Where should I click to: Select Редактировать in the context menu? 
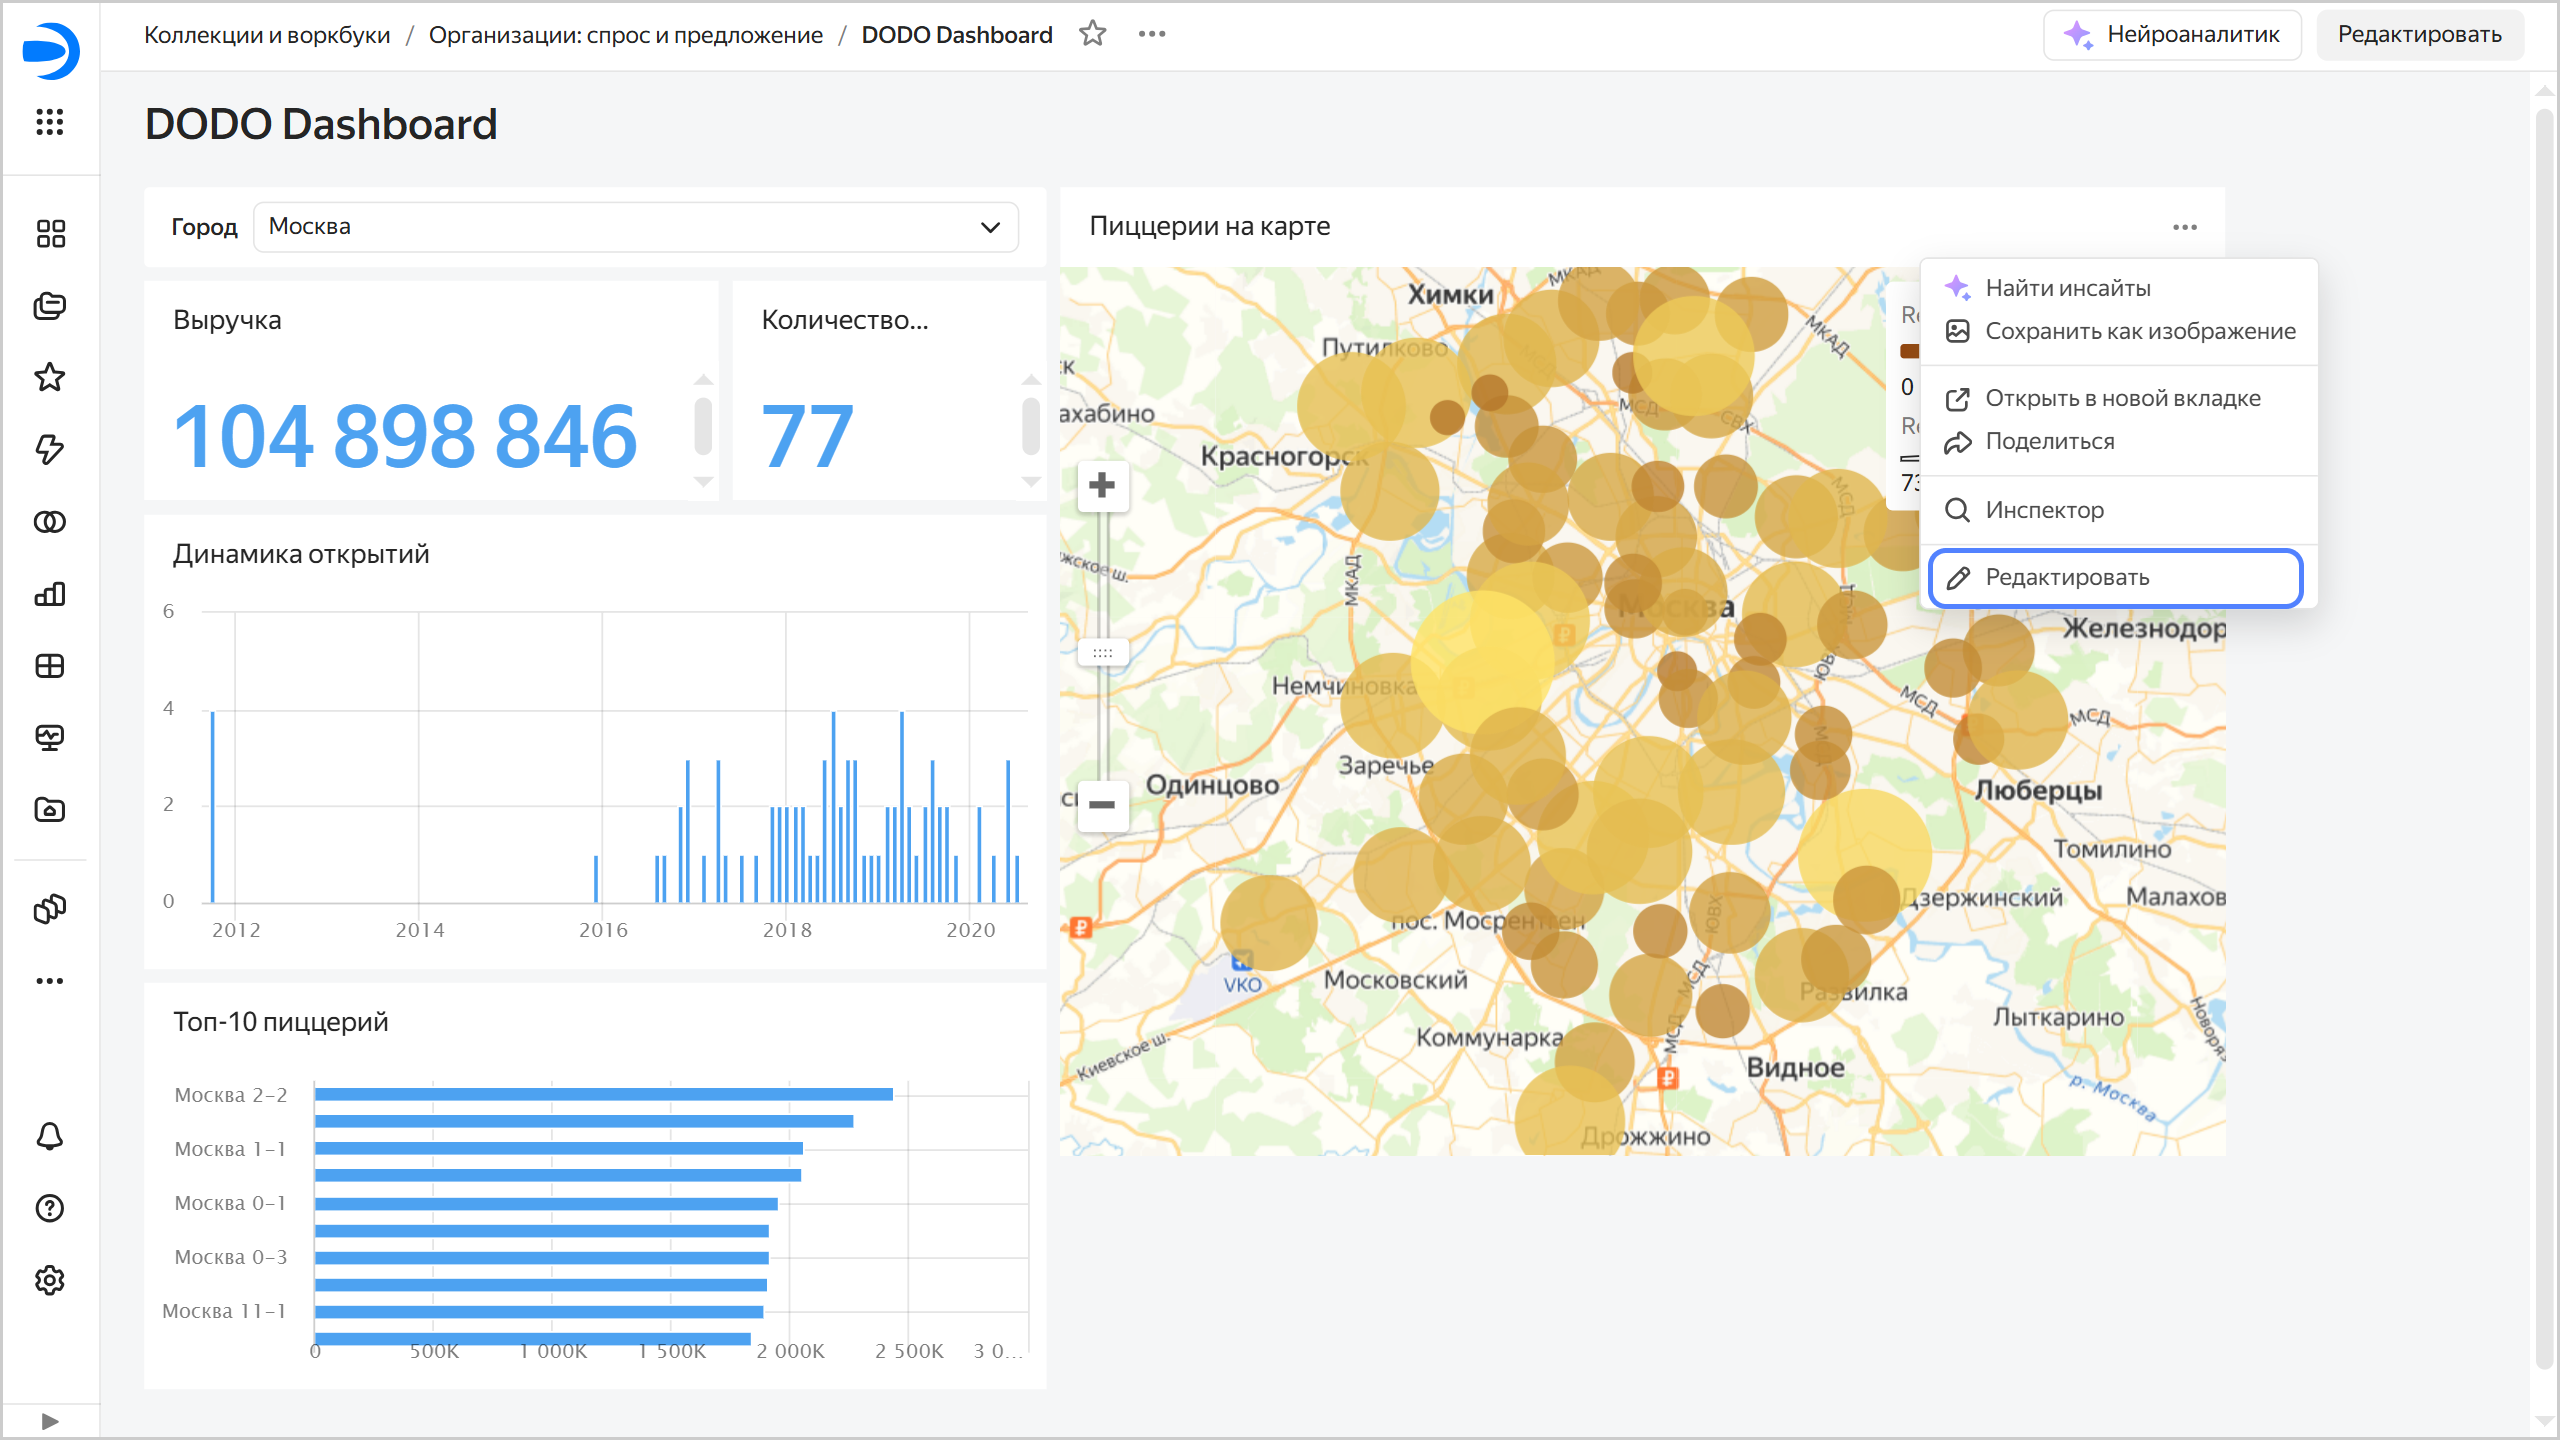[2066, 577]
